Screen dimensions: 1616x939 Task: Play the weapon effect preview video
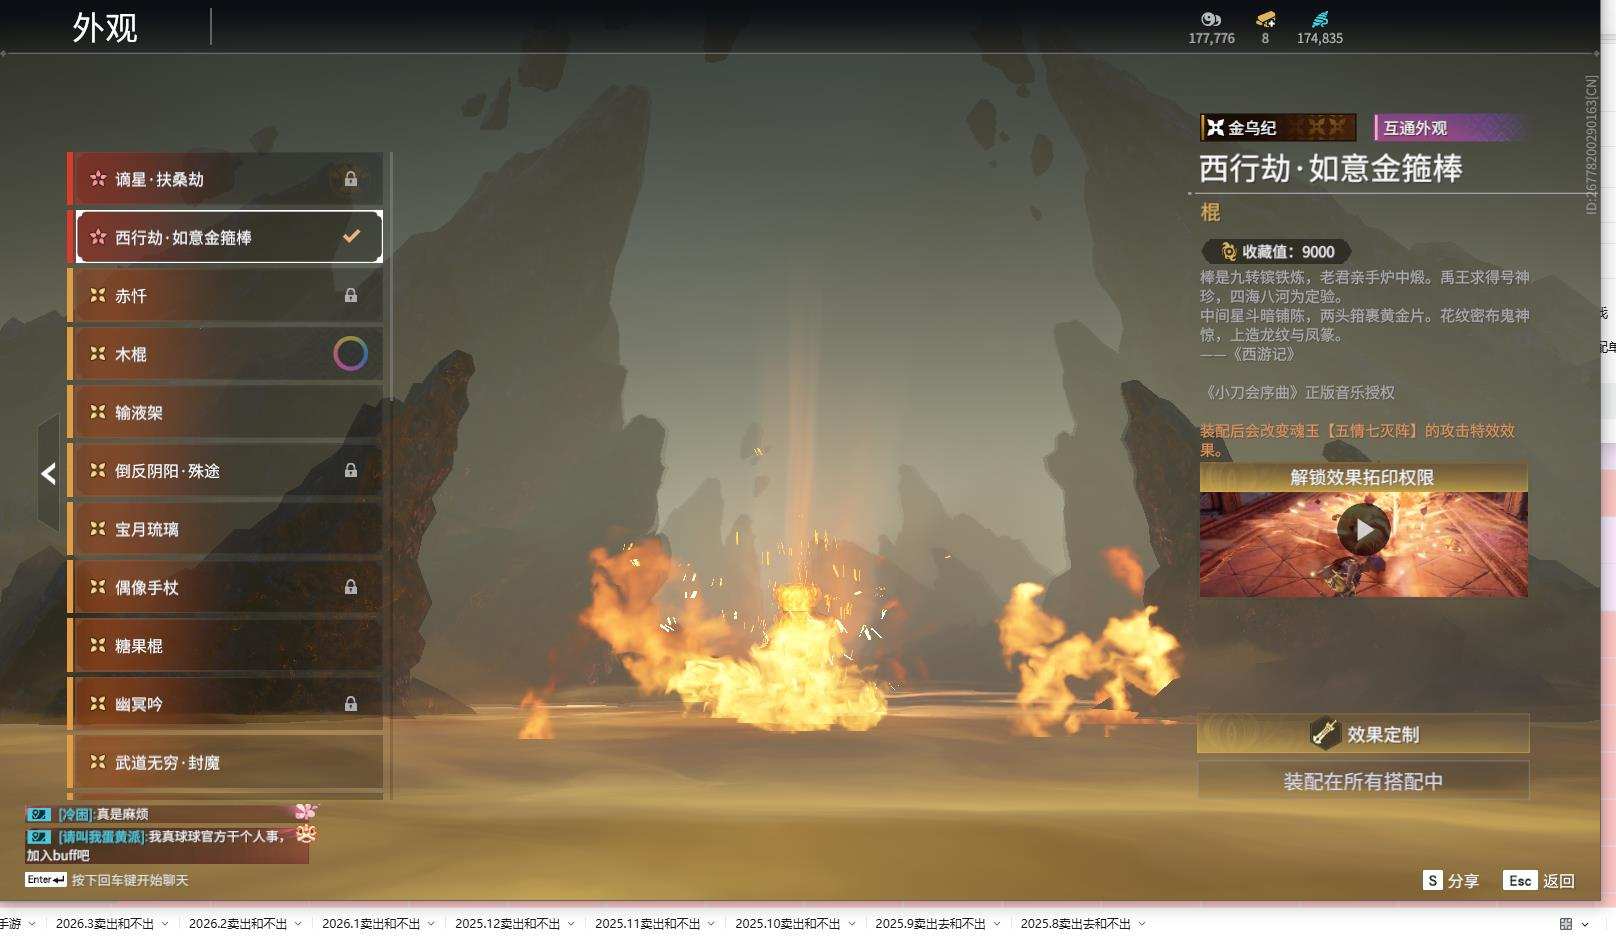pos(1363,530)
